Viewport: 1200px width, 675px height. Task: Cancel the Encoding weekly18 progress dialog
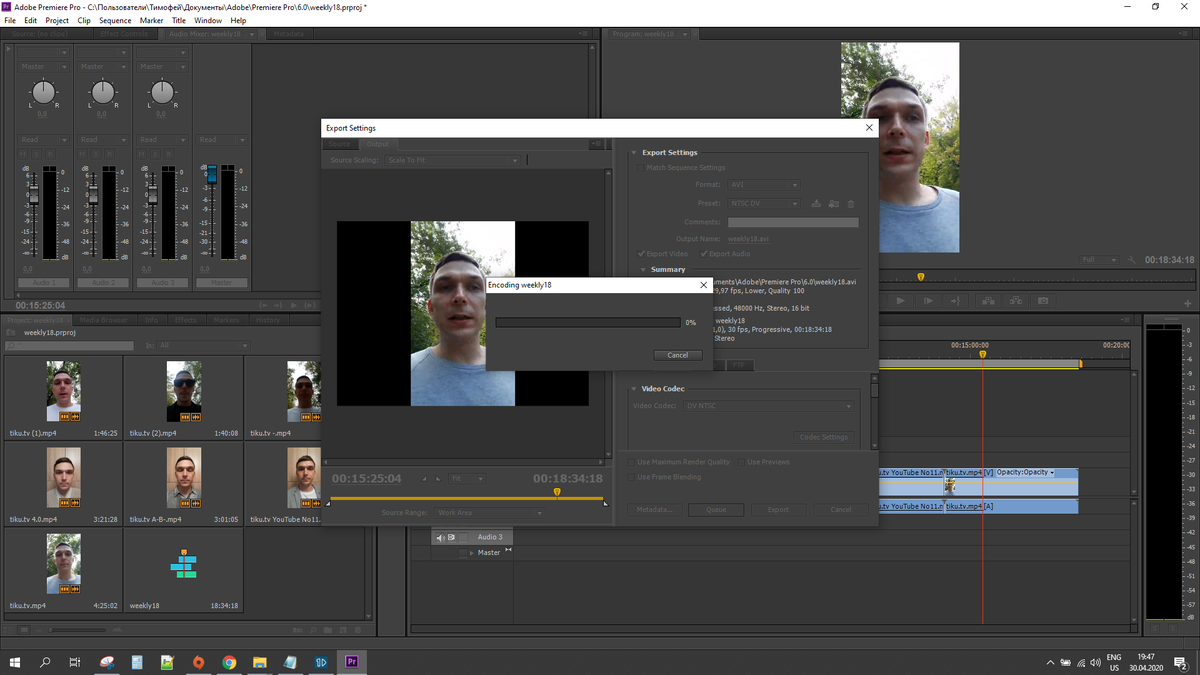pyautogui.click(x=677, y=355)
